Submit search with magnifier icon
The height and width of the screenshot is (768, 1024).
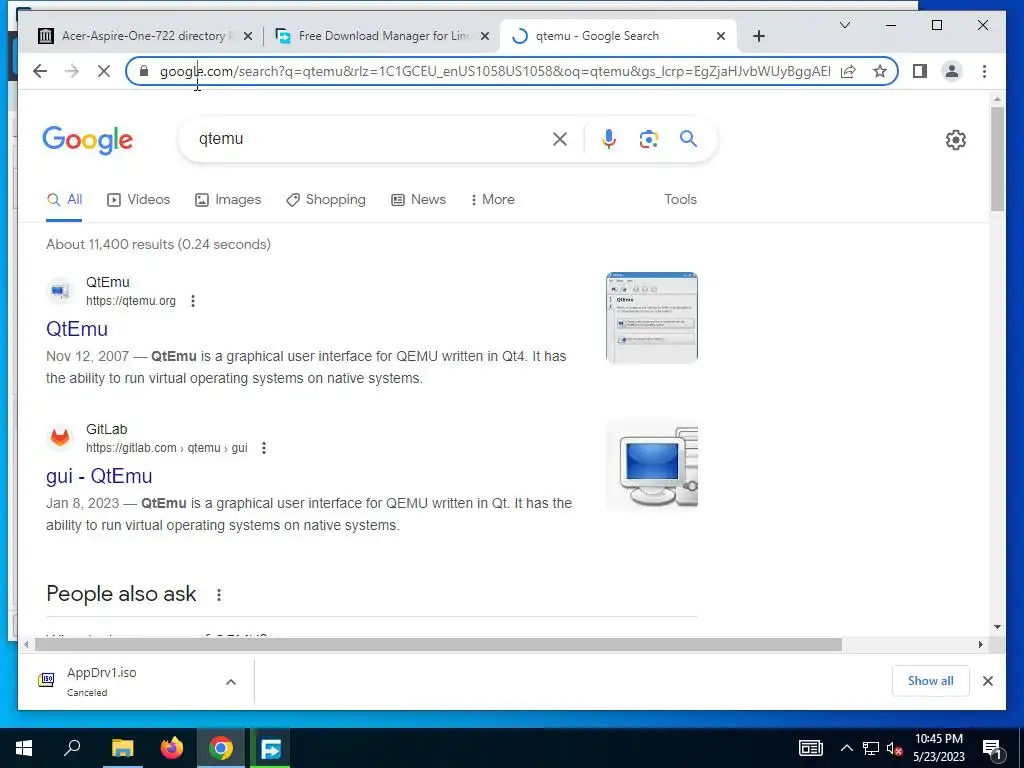coord(688,138)
